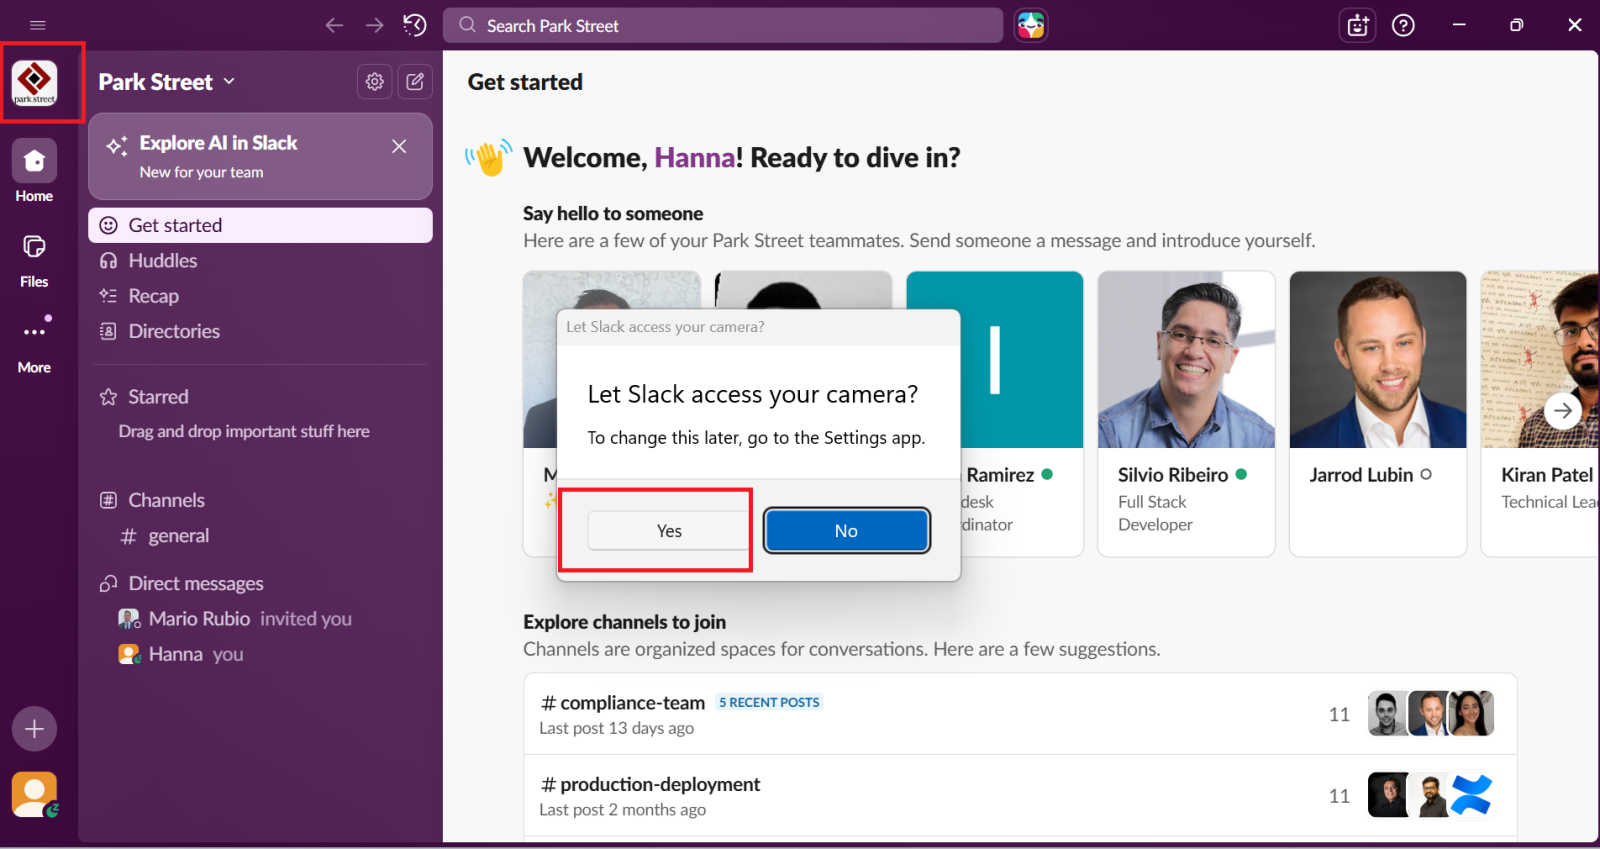This screenshot has height=849, width=1600.
Task: Select Get started in the sidebar
Action: (260, 225)
